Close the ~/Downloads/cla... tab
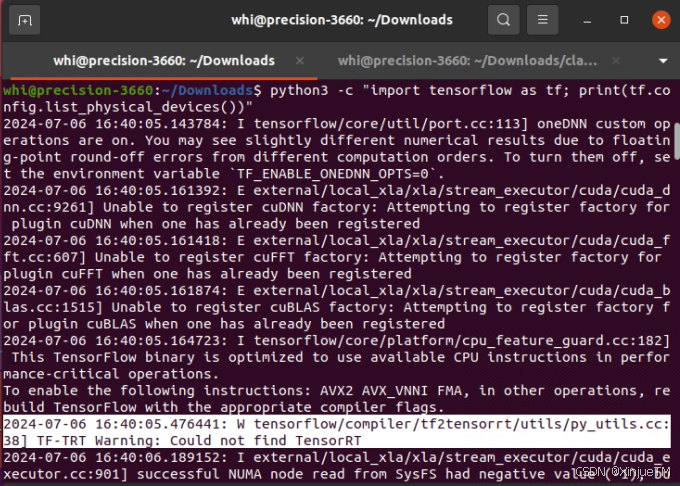 click(x=615, y=61)
